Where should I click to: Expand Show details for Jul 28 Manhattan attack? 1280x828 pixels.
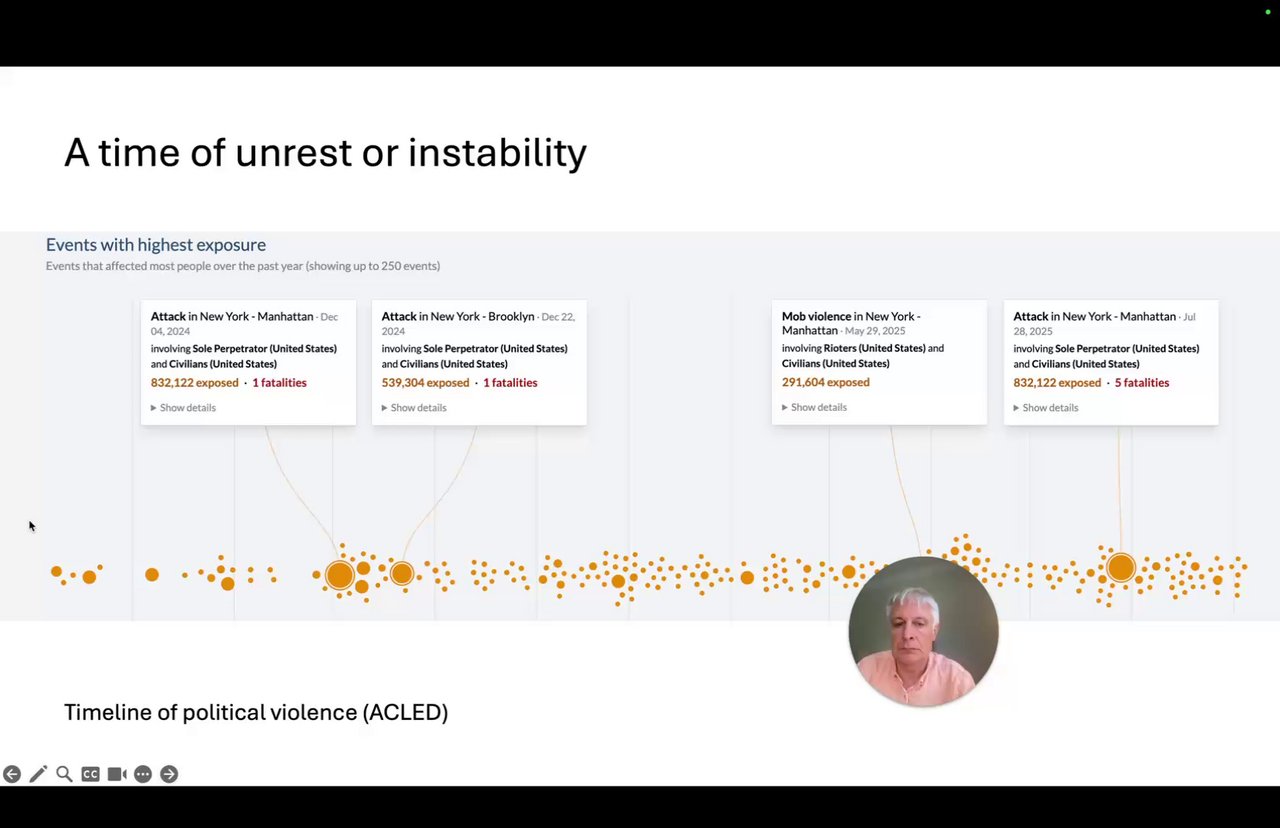1046,408
